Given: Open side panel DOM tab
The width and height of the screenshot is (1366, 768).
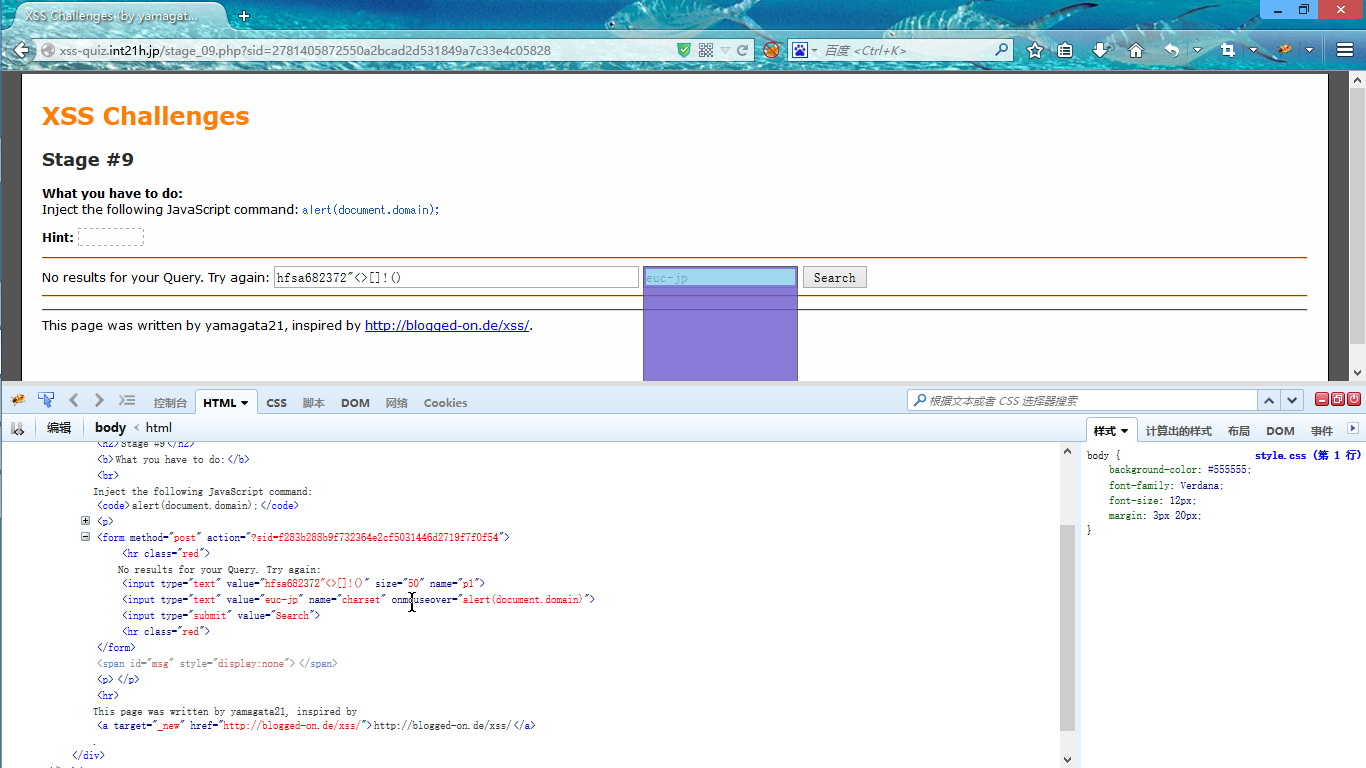Looking at the screenshot, I should (x=1280, y=431).
